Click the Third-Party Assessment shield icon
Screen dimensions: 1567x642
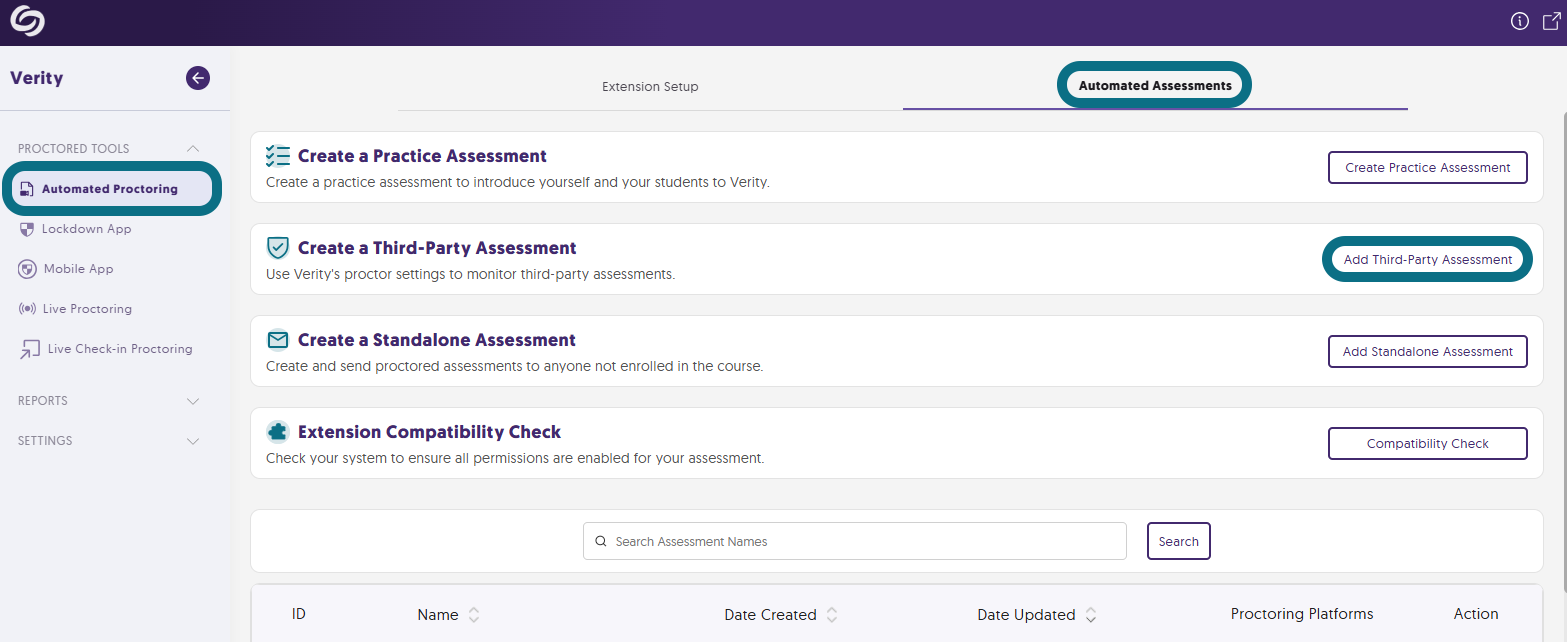[278, 248]
